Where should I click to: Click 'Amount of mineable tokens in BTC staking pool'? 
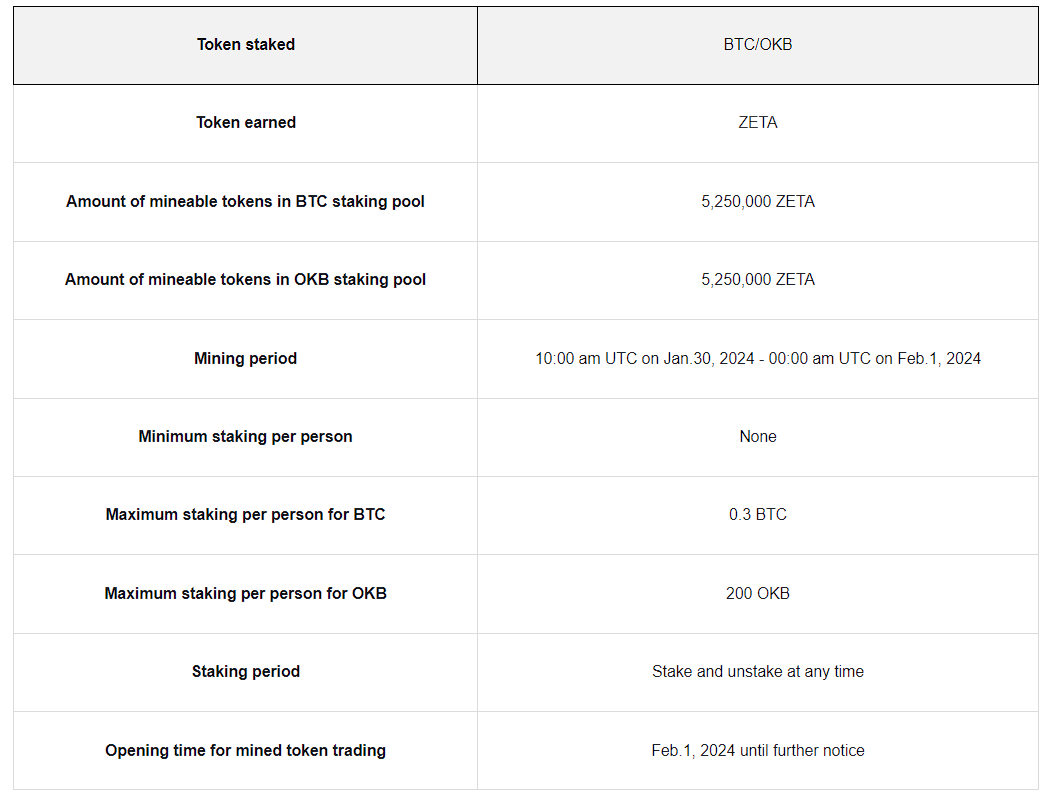click(x=245, y=201)
